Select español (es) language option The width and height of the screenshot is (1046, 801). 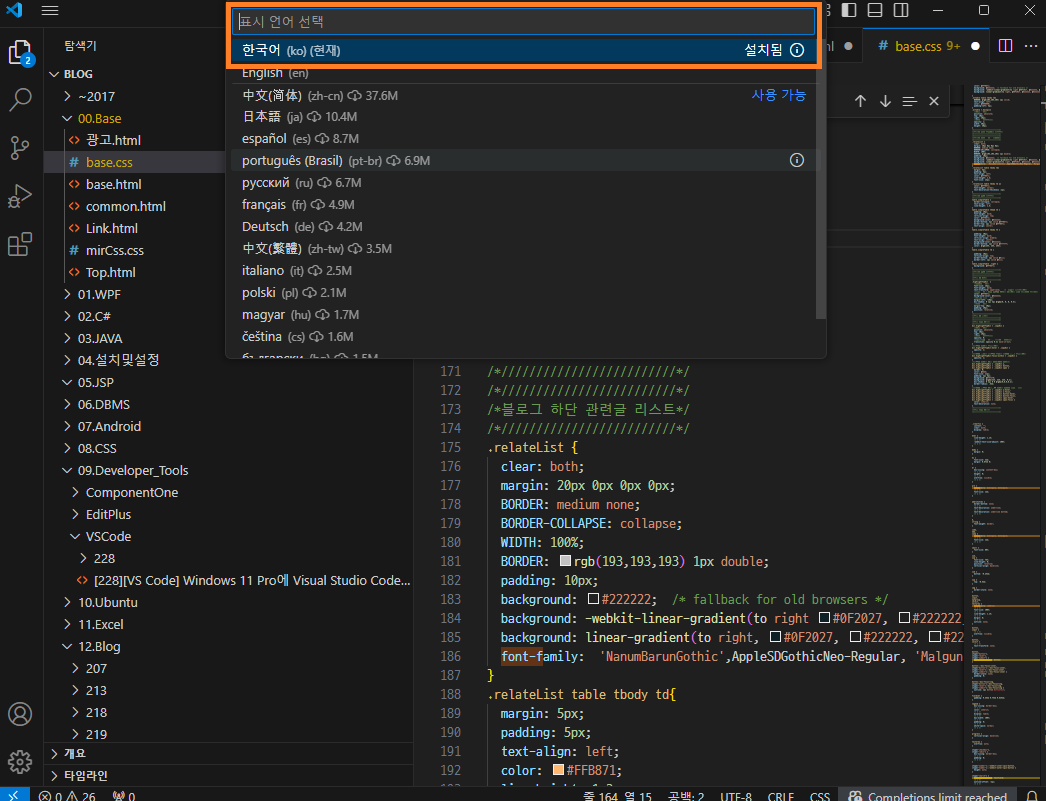524,139
